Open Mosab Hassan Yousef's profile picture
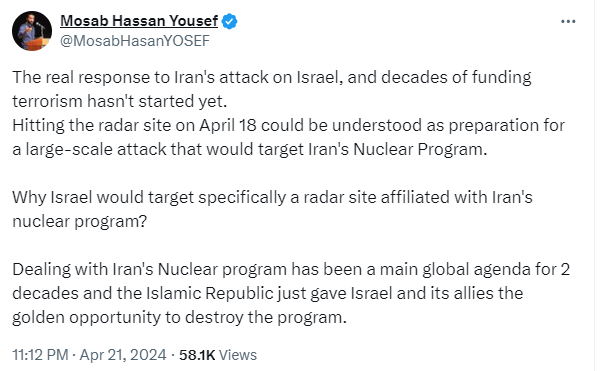This screenshot has height=371, width=602. point(32,31)
